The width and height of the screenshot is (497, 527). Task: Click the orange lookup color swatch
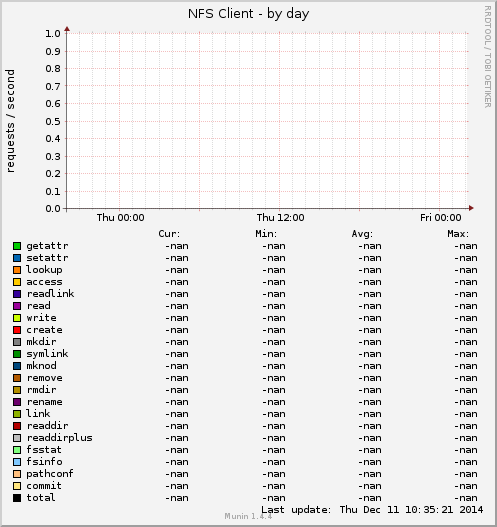click(x=17, y=270)
